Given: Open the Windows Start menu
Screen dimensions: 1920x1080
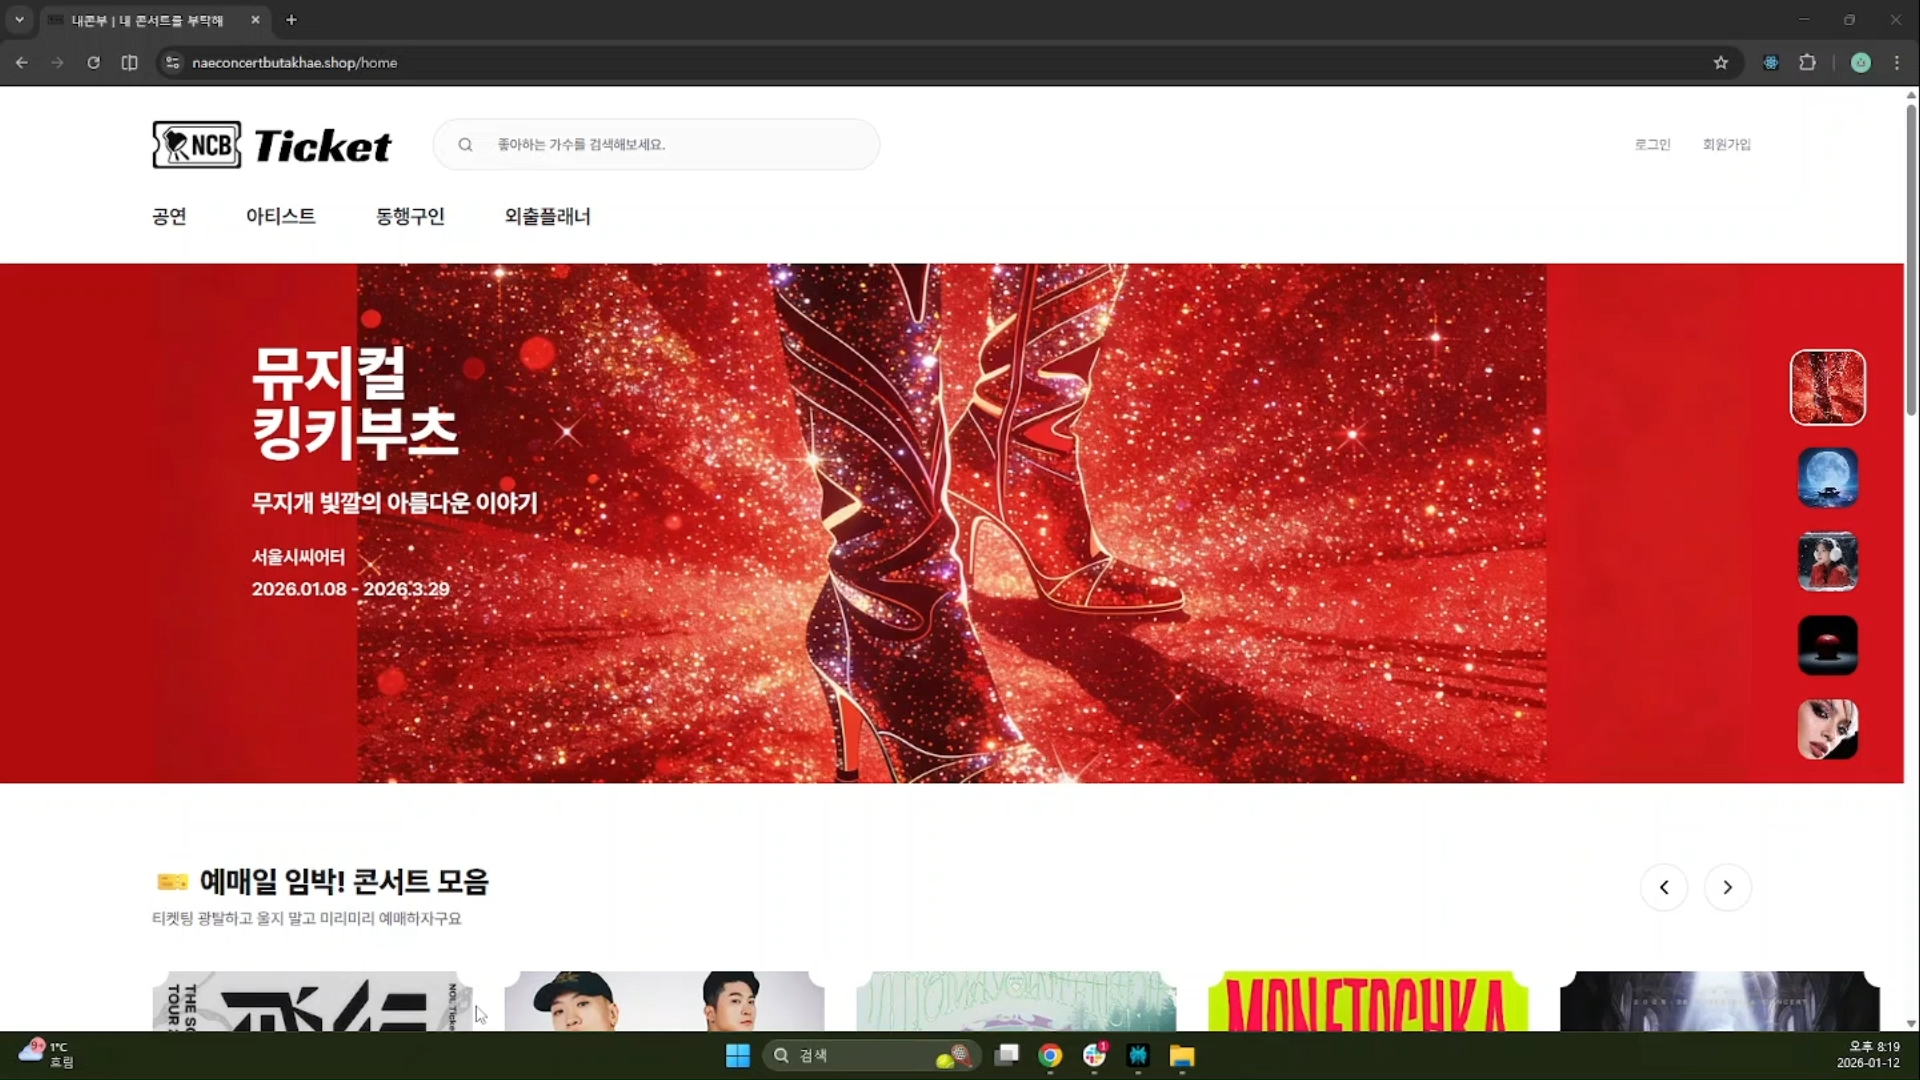Looking at the screenshot, I should [738, 1056].
